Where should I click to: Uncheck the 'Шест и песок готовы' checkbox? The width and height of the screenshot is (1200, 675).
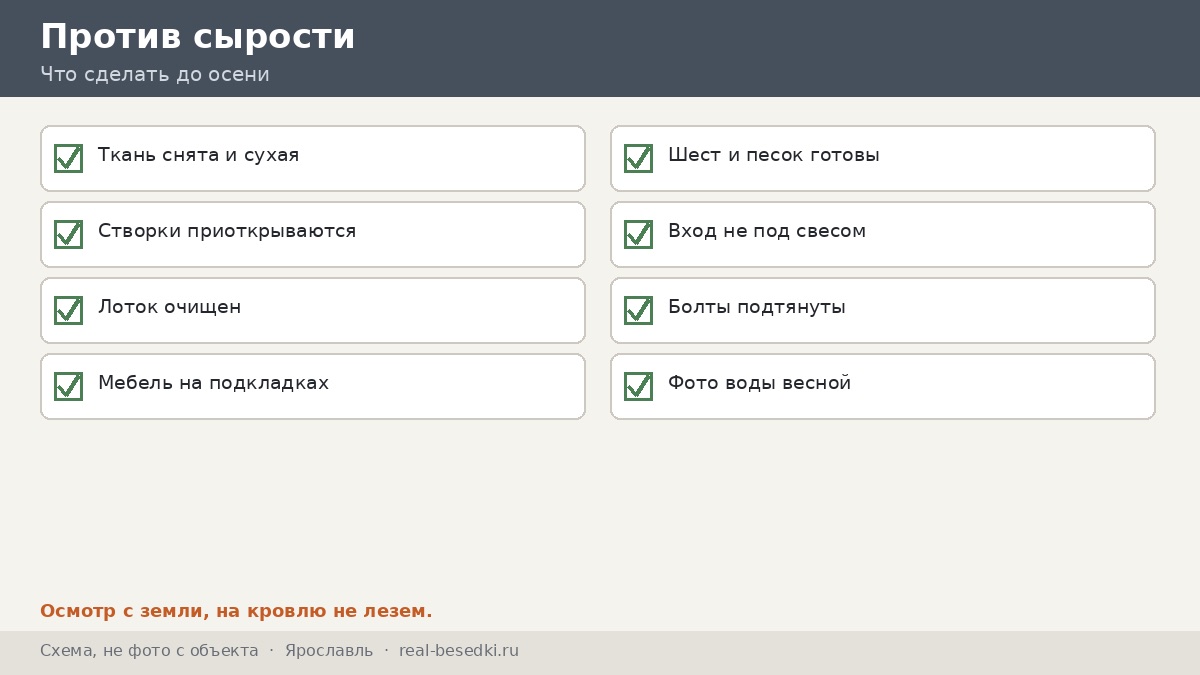(x=638, y=158)
